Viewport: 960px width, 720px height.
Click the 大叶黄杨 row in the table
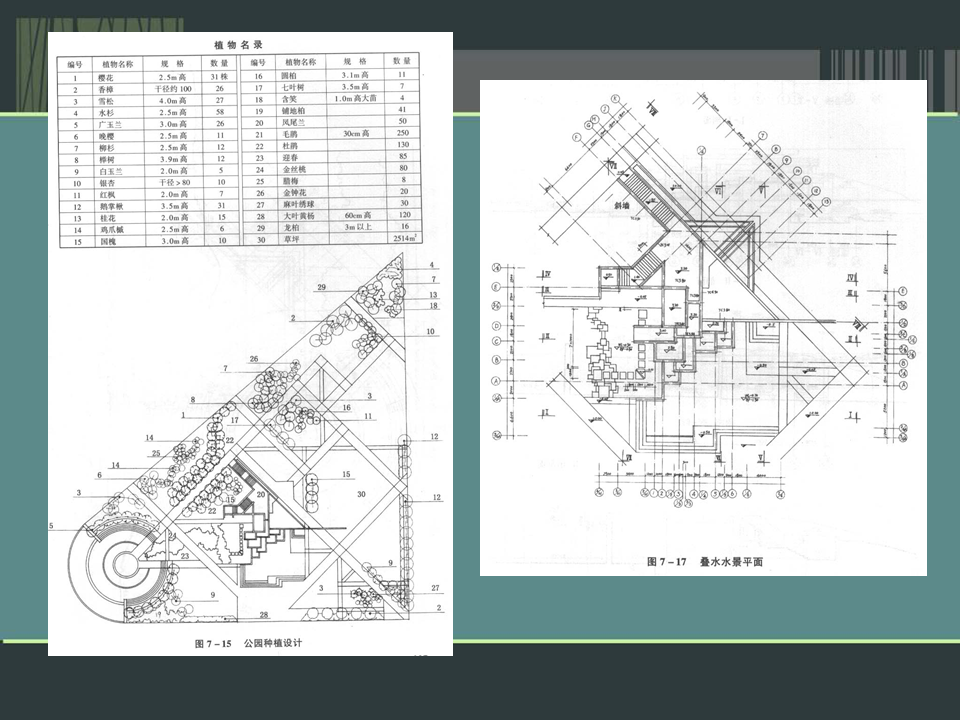pyautogui.click(x=330, y=216)
